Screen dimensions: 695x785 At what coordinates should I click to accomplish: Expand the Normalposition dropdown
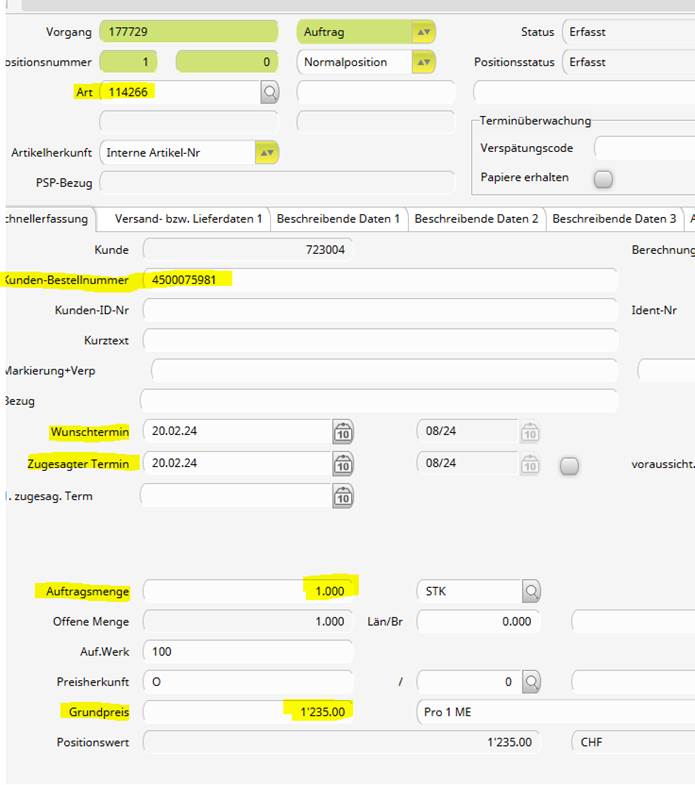pyautogui.click(x=424, y=62)
